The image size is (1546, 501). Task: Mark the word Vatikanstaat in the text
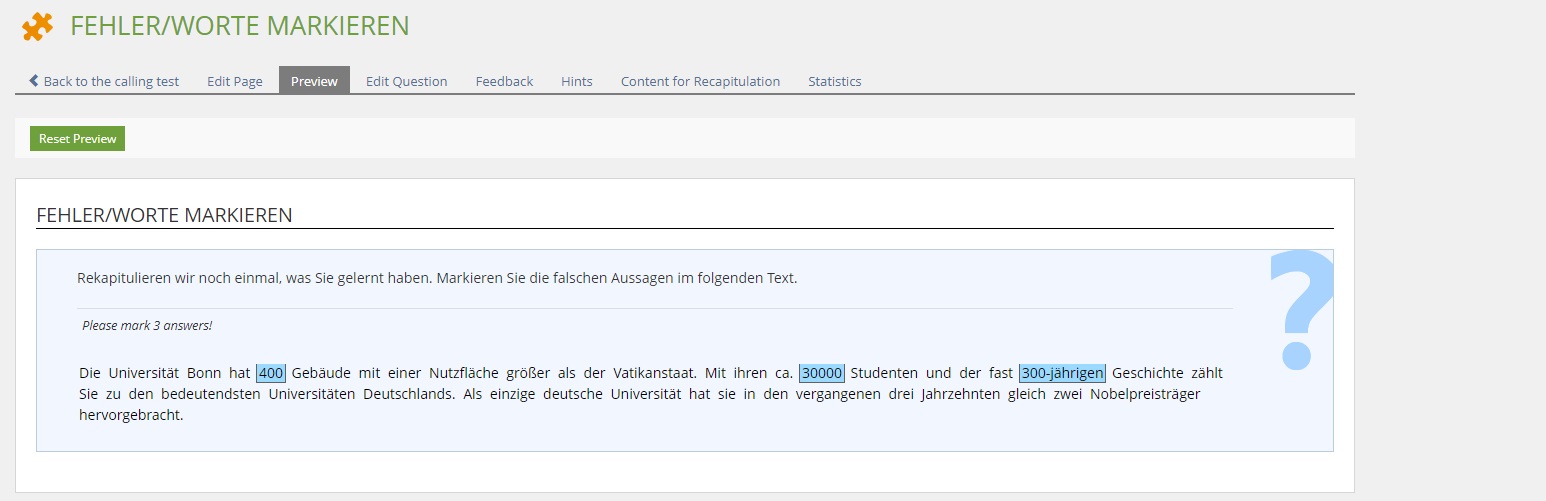(651, 373)
